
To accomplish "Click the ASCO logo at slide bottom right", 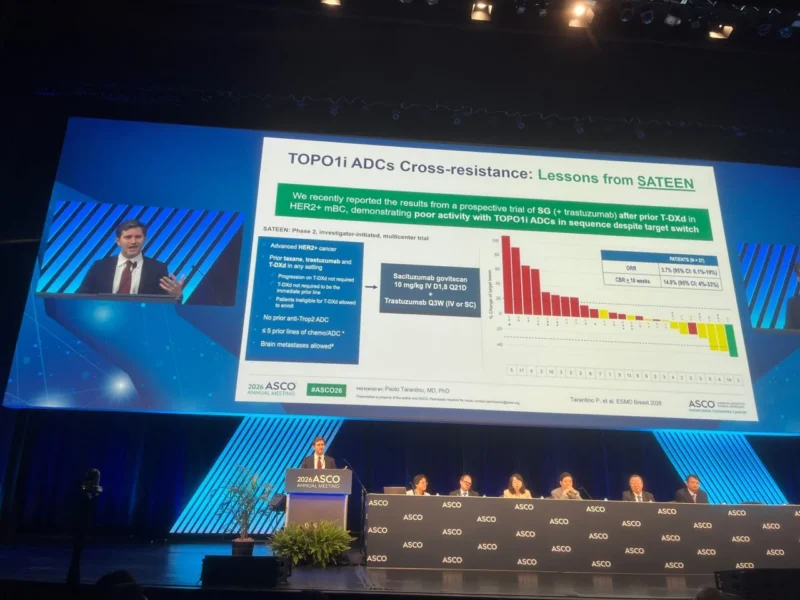I will pos(716,406).
